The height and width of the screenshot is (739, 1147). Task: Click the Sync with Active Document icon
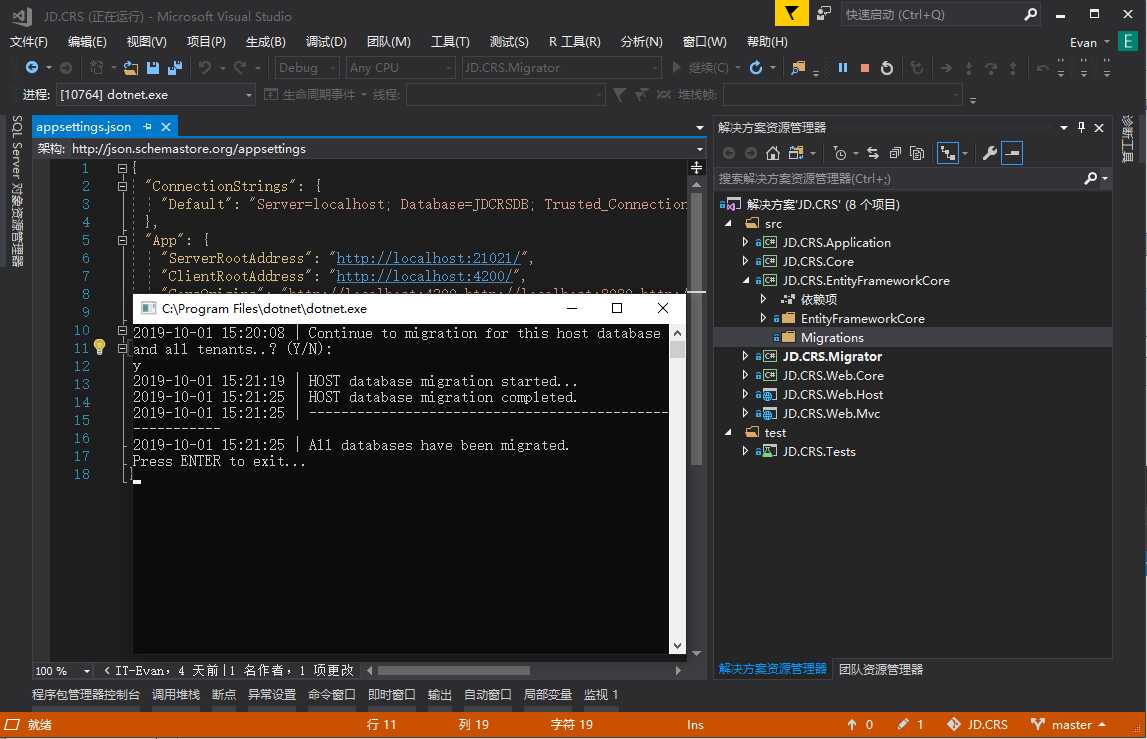(873, 153)
